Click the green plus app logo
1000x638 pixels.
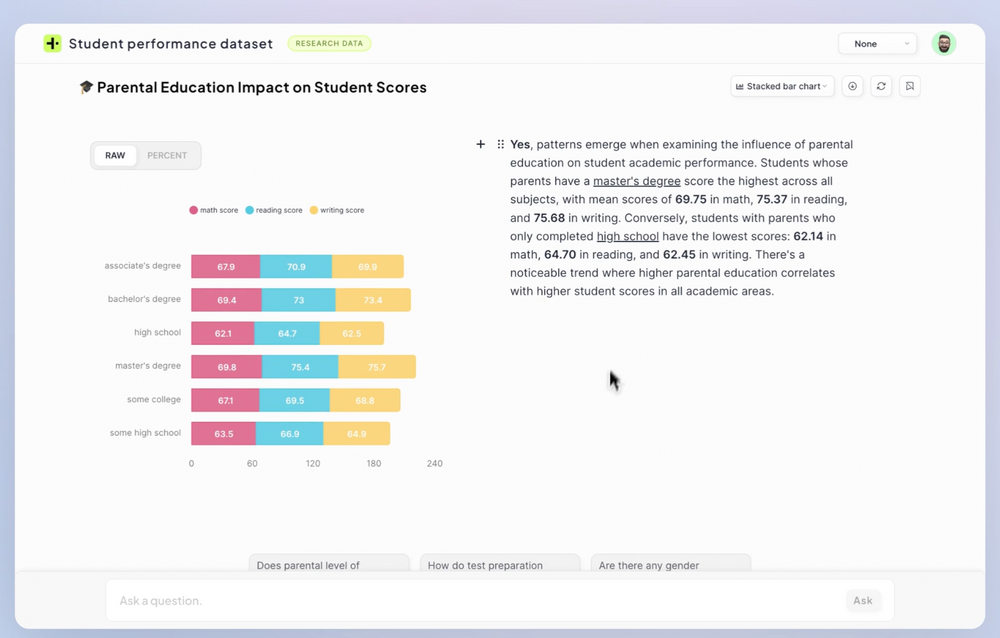pyautogui.click(x=52, y=43)
